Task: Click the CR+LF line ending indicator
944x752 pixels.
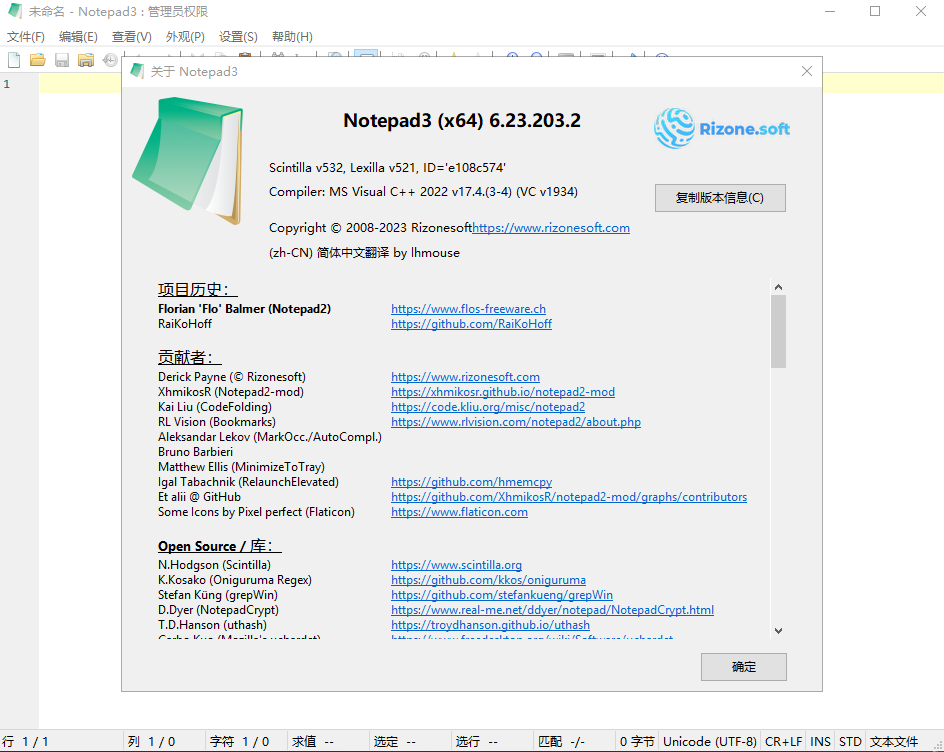Action: coord(783,742)
